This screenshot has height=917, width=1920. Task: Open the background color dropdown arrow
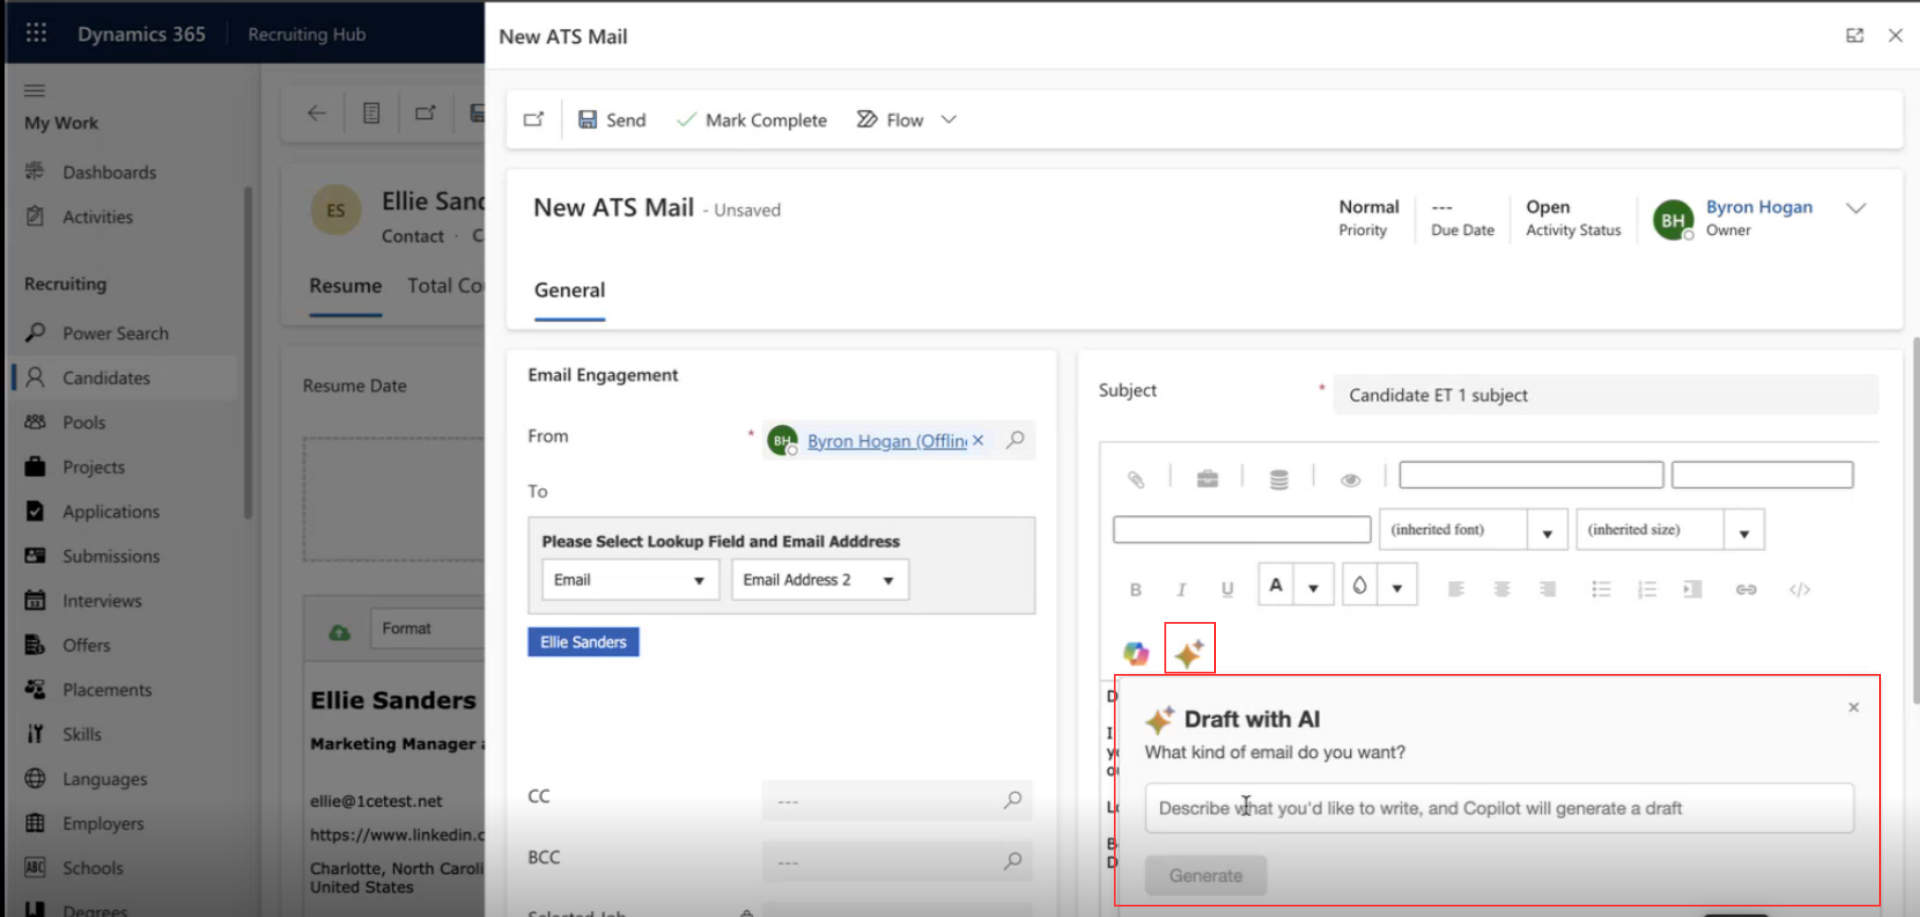(1397, 587)
